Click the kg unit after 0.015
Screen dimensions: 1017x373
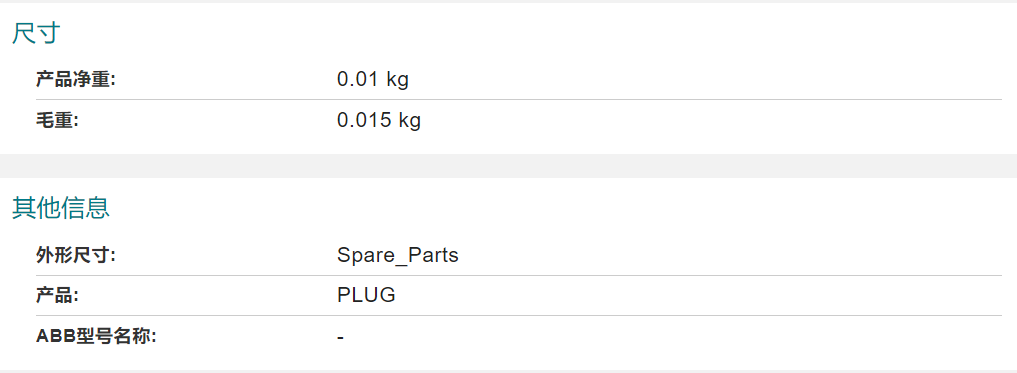coord(409,121)
